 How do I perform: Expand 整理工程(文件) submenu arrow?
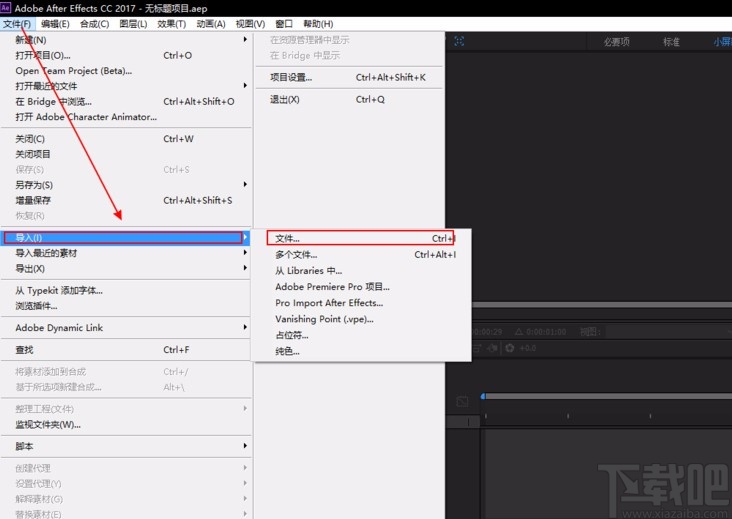245,409
